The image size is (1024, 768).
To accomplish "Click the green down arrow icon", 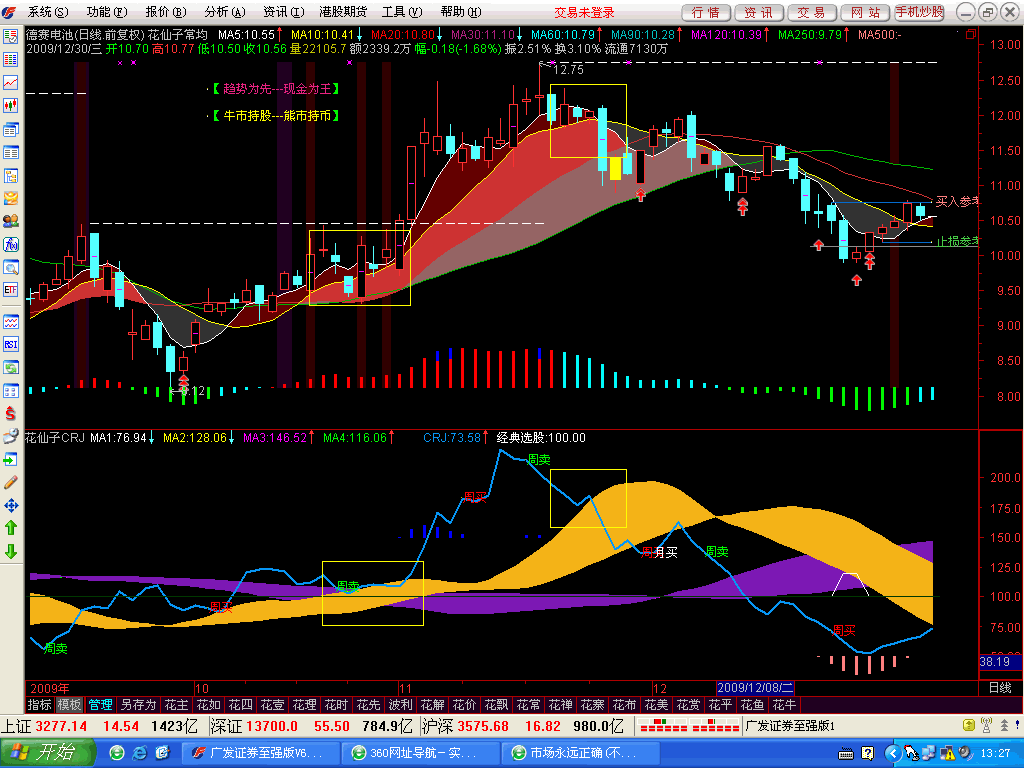I will (x=10, y=551).
